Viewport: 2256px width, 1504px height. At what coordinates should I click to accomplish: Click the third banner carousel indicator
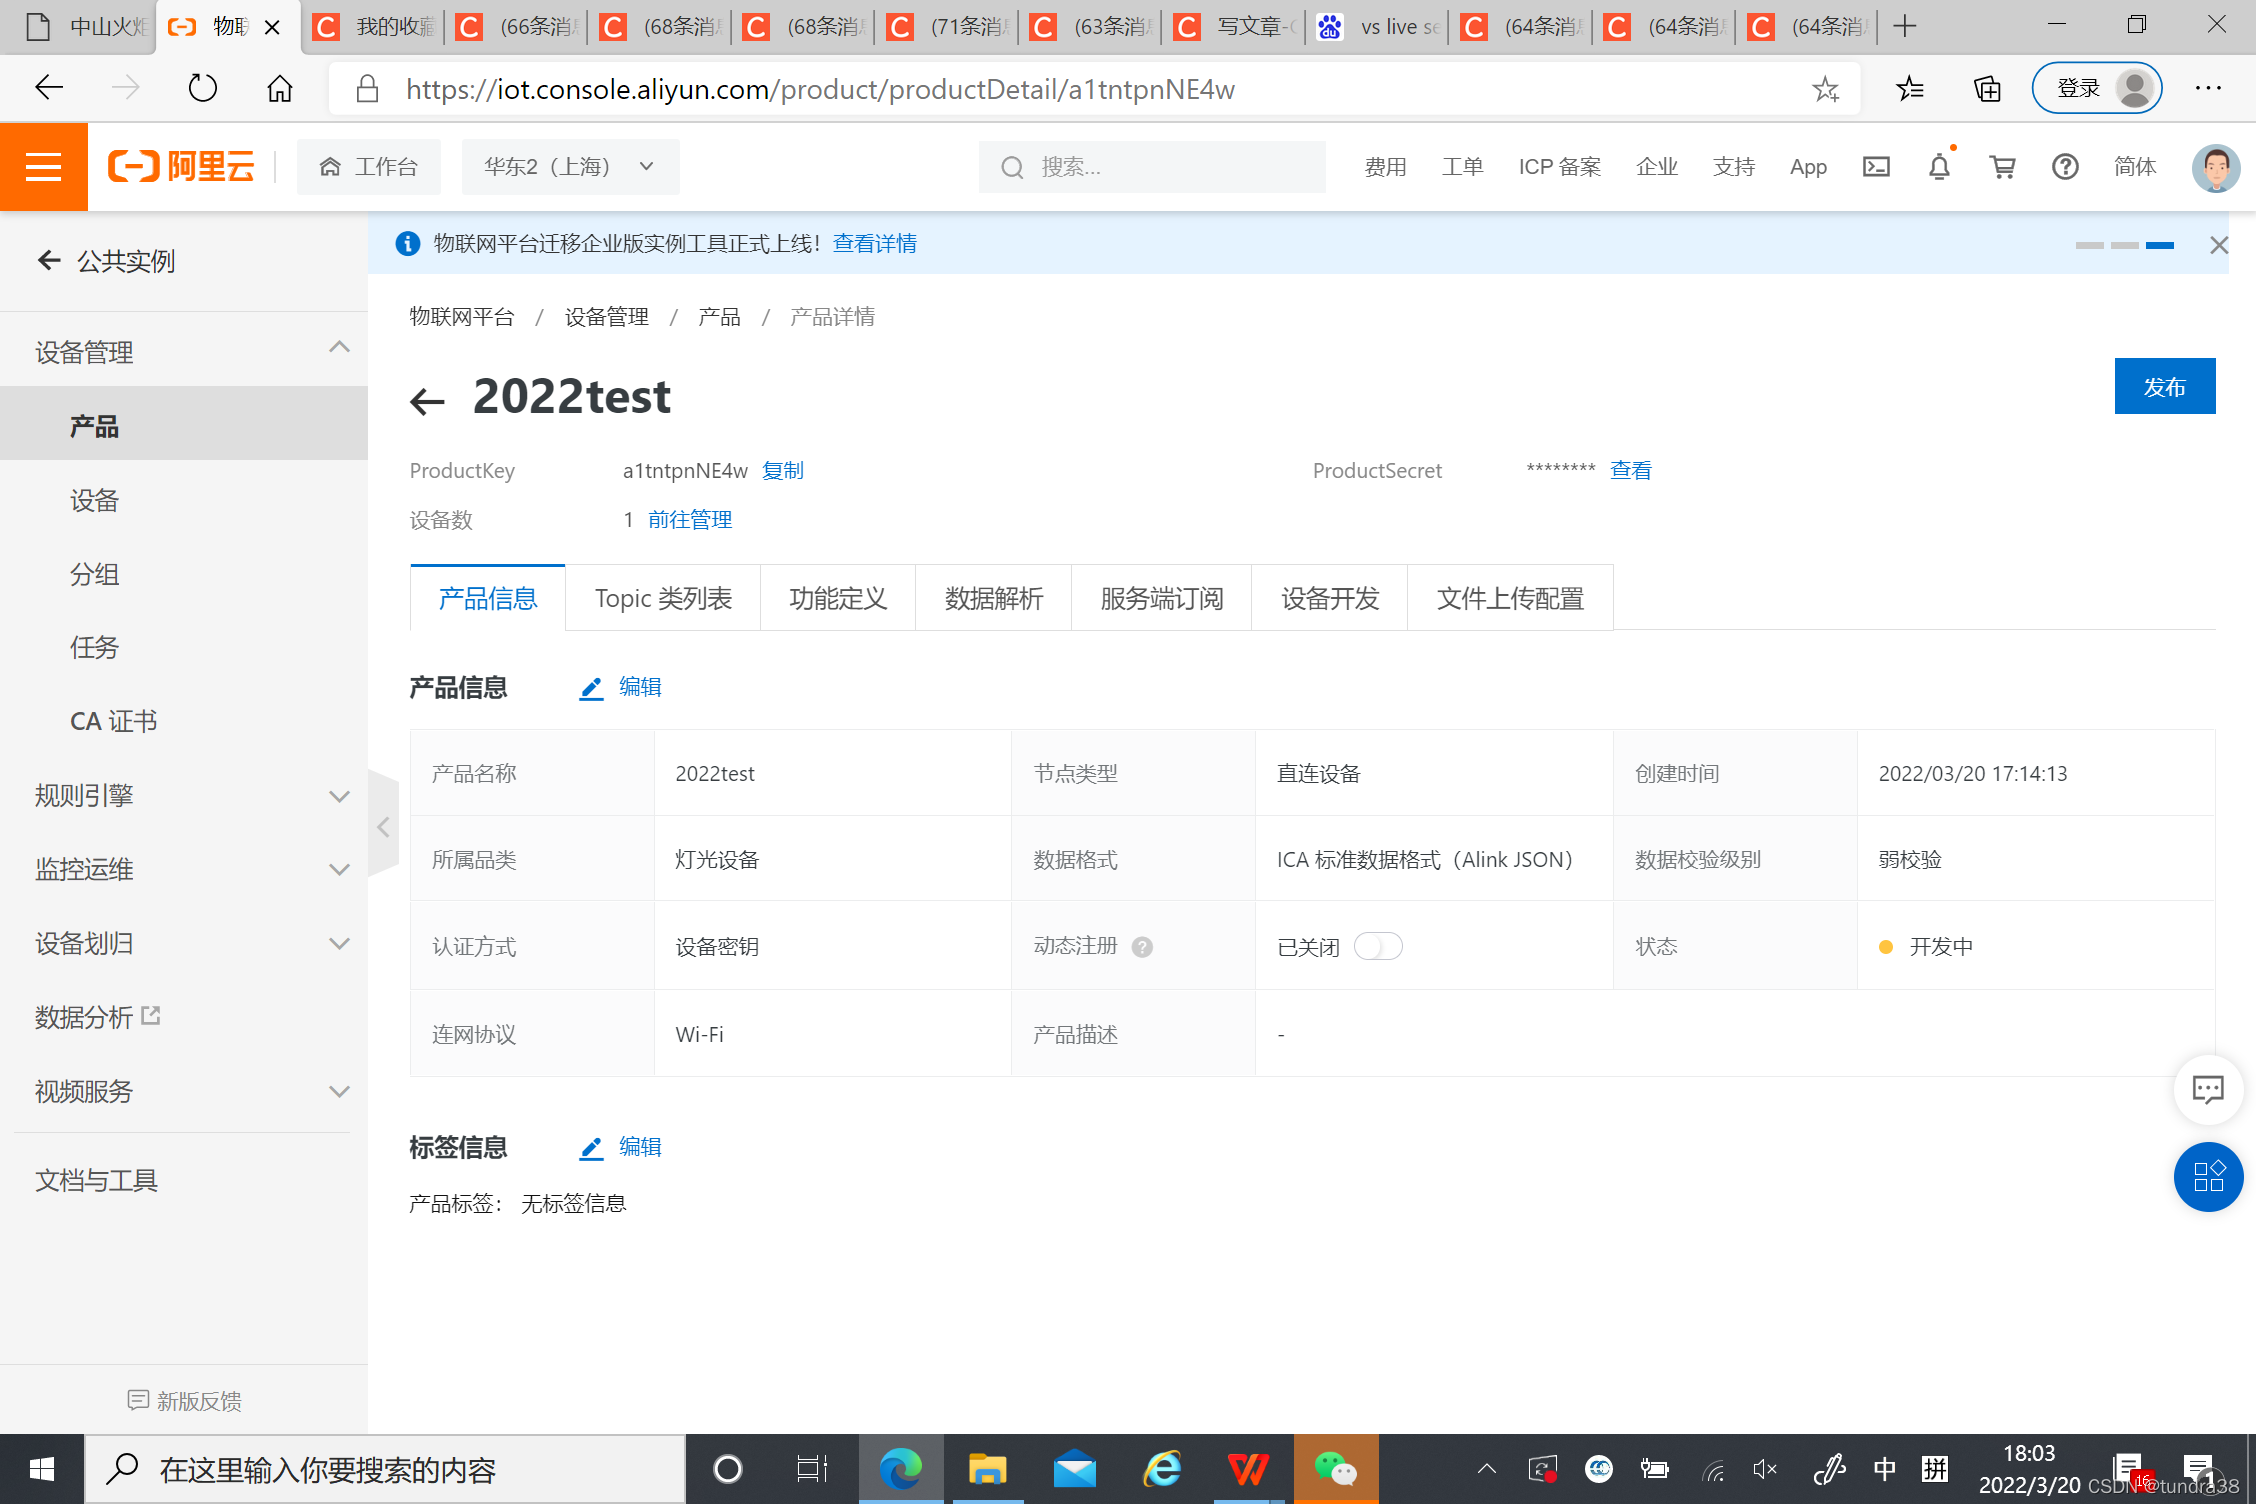(2159, 245)
